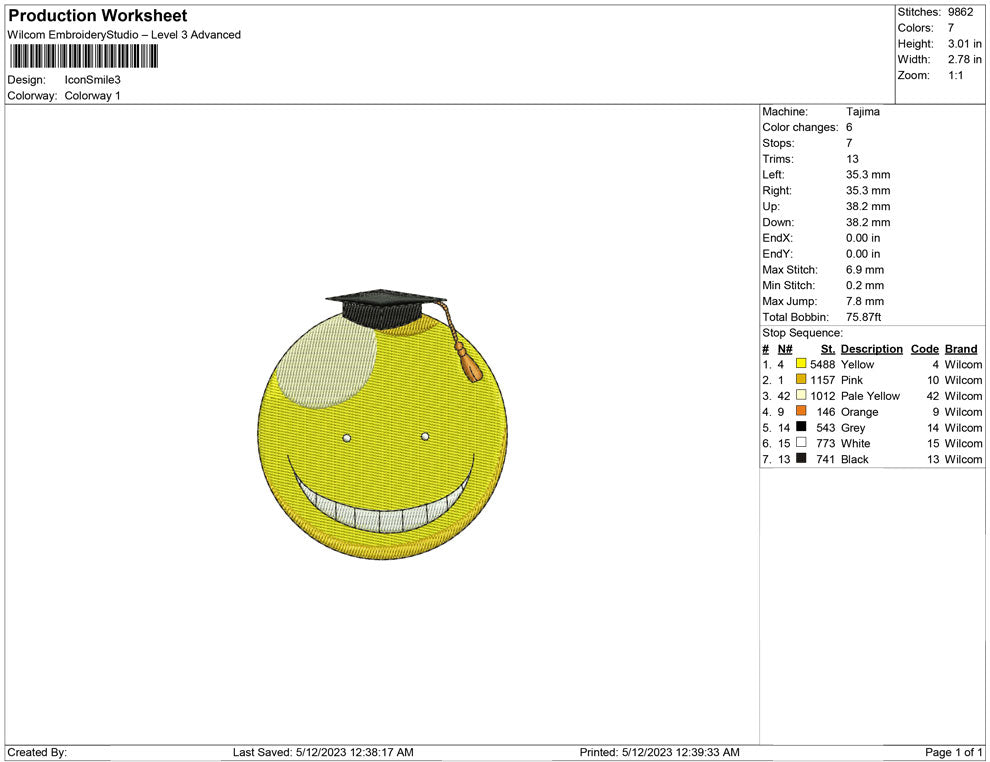Click the Min Stitch value 0.2 mm
This screenshot has width=990, height=762.
click(865, 285)
